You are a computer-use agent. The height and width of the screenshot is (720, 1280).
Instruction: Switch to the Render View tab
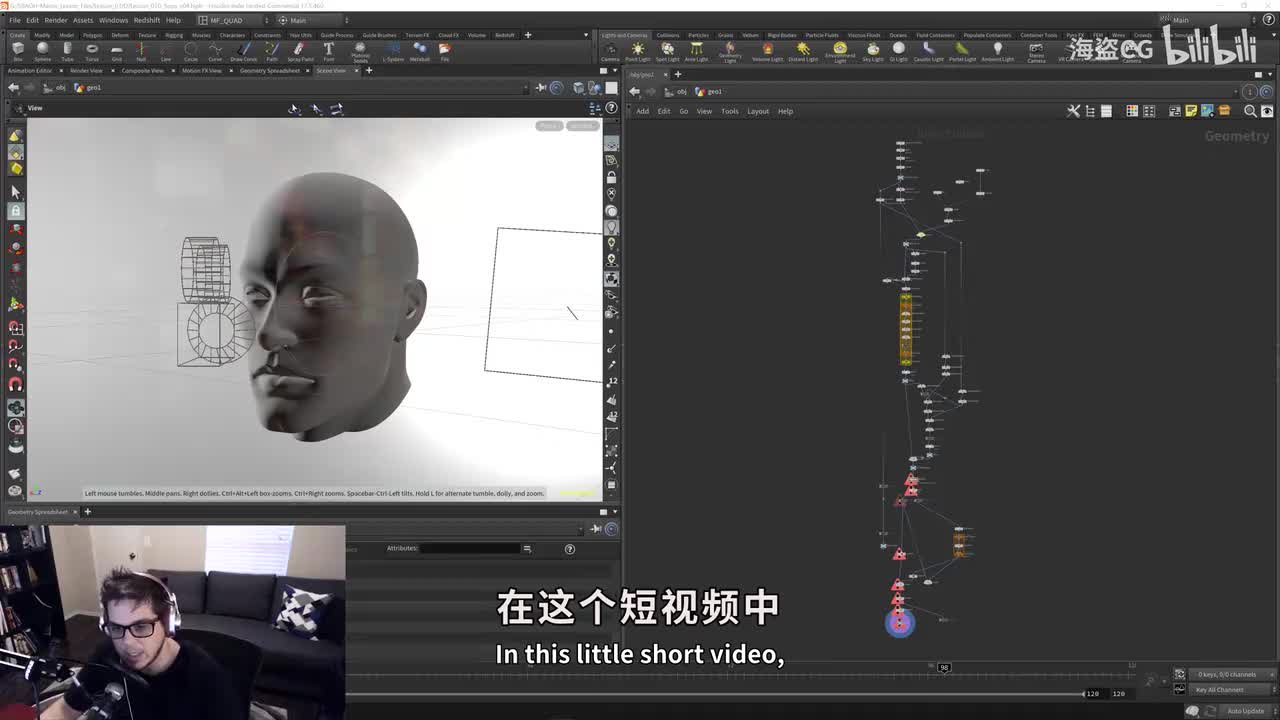click(86, 71)
